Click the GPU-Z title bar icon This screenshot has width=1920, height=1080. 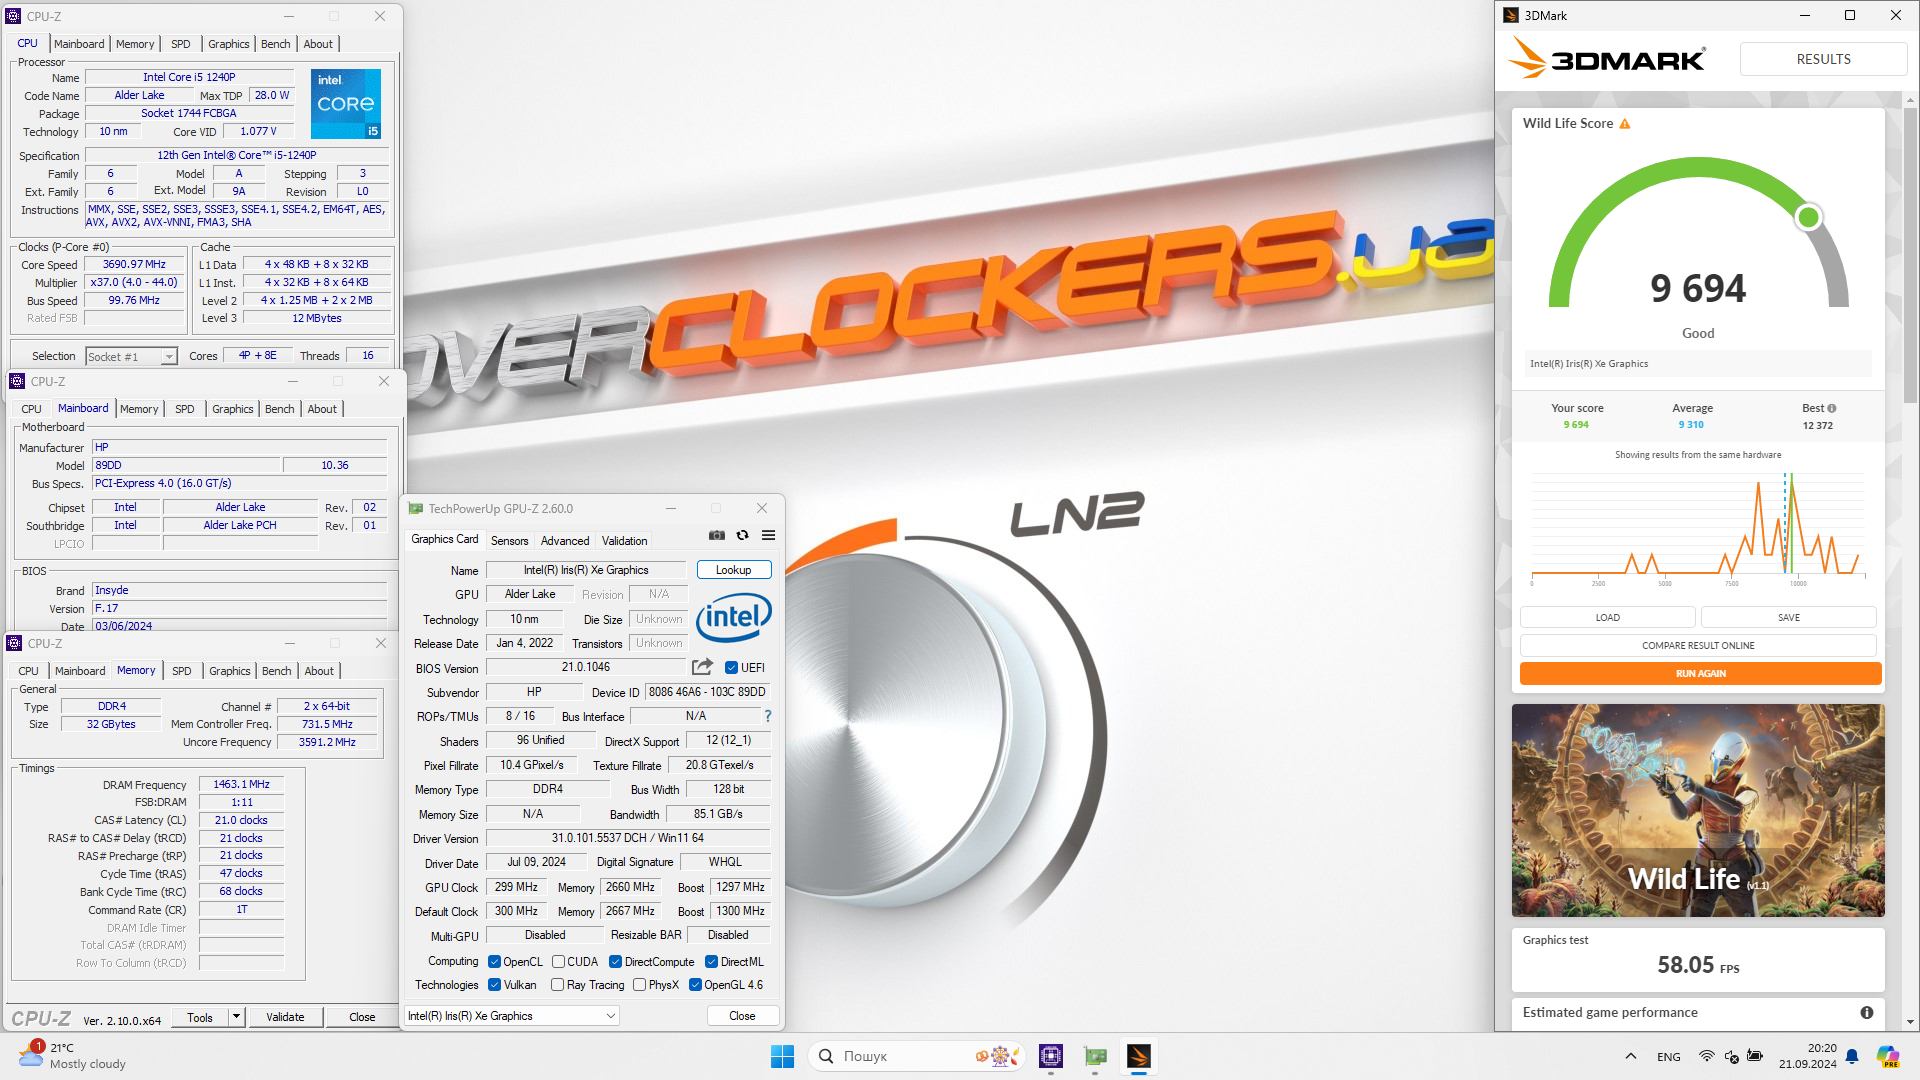pyautogui.click(x=416, y=509)
